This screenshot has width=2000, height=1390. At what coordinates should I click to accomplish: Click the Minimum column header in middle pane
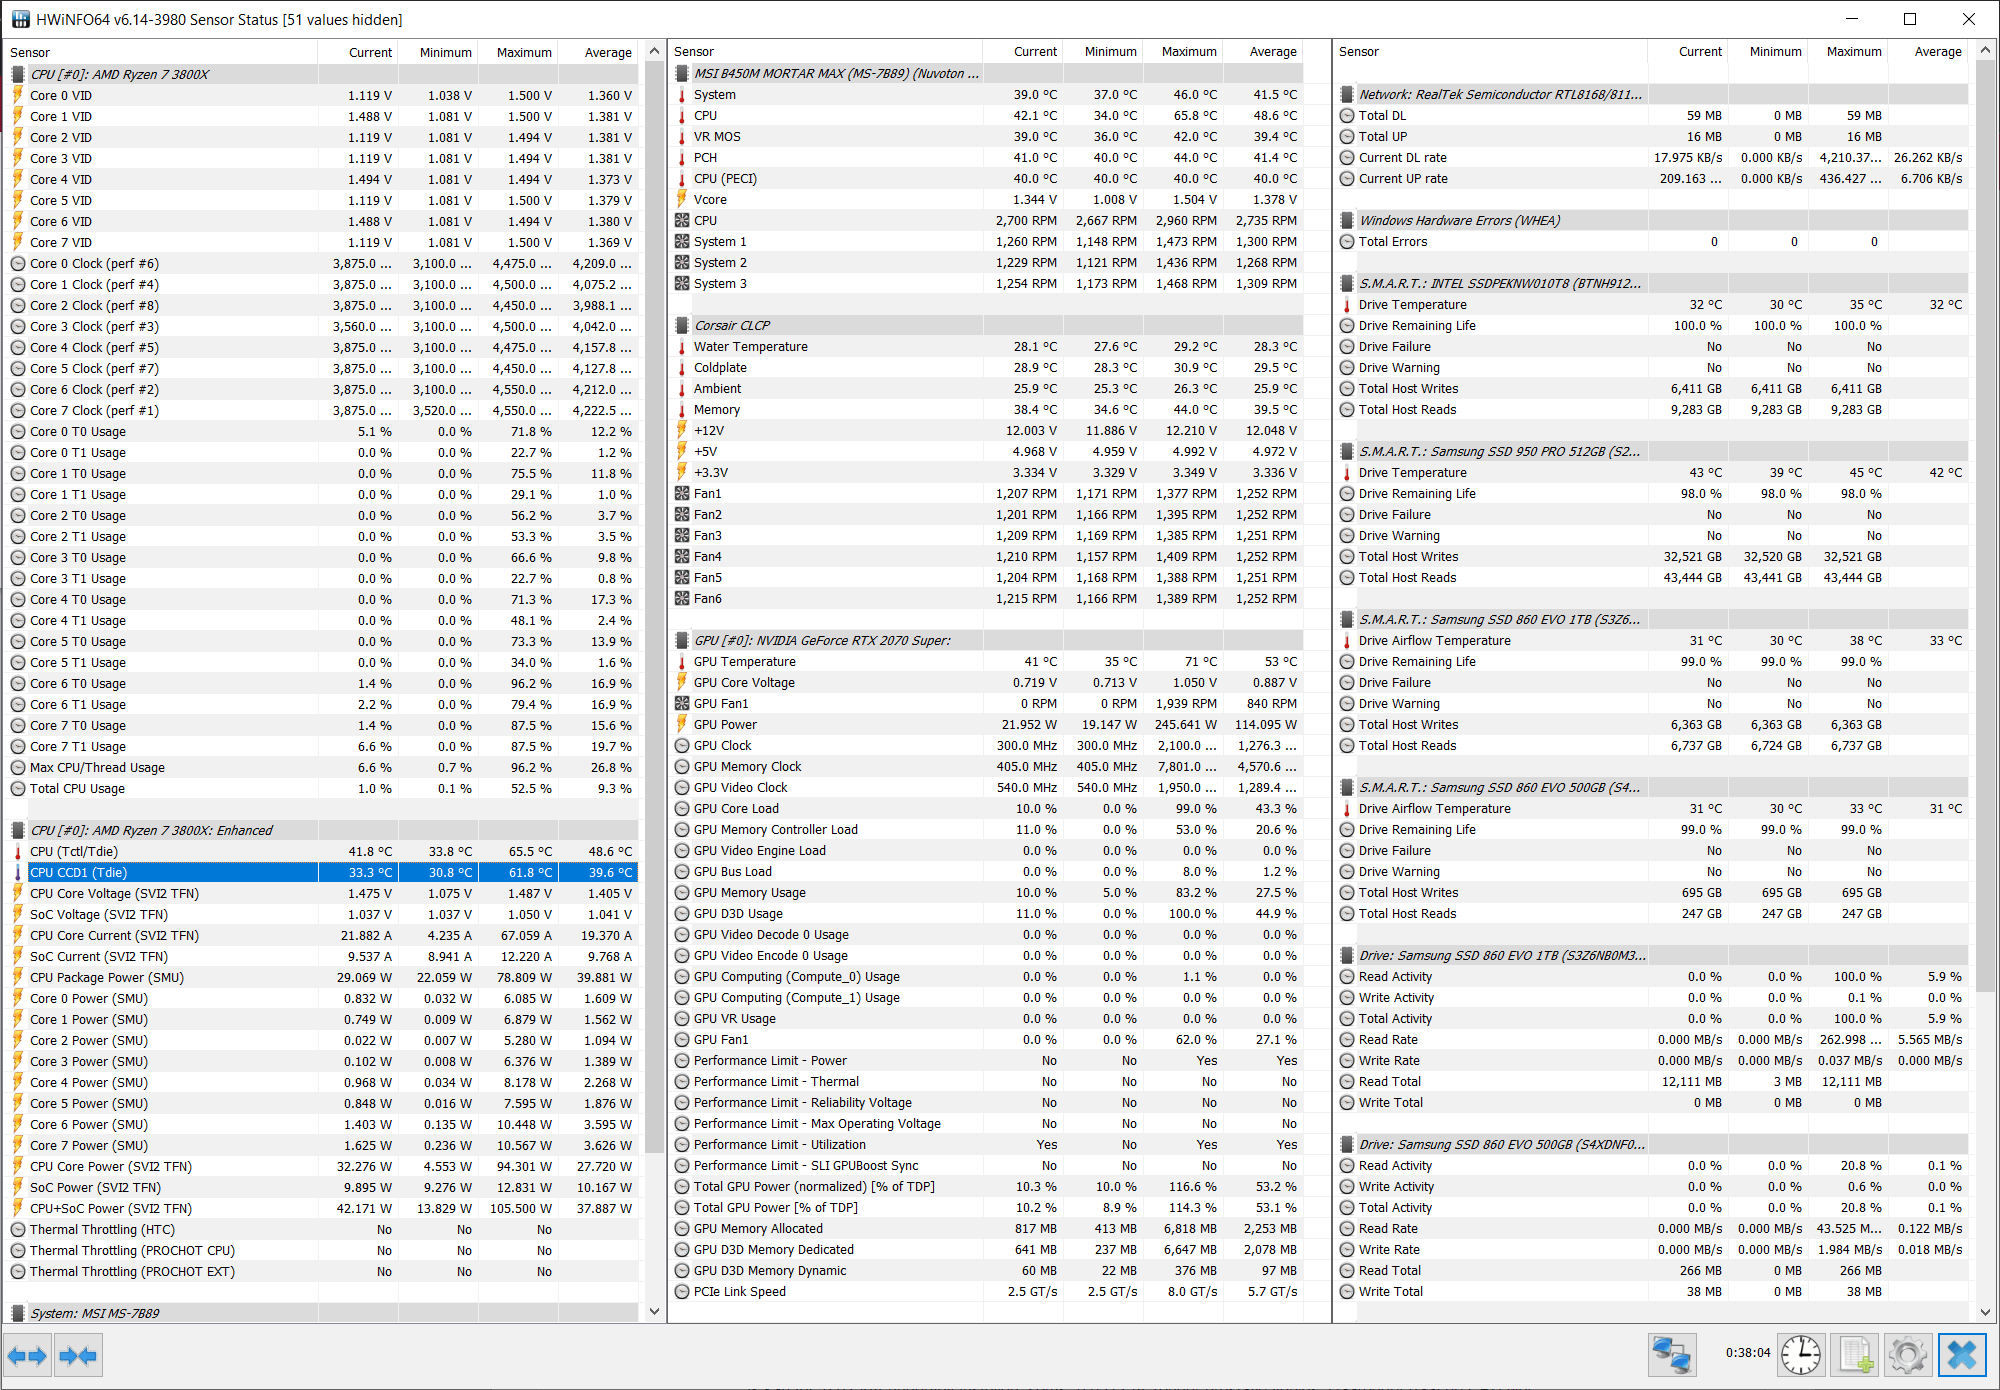(1103, 51)
